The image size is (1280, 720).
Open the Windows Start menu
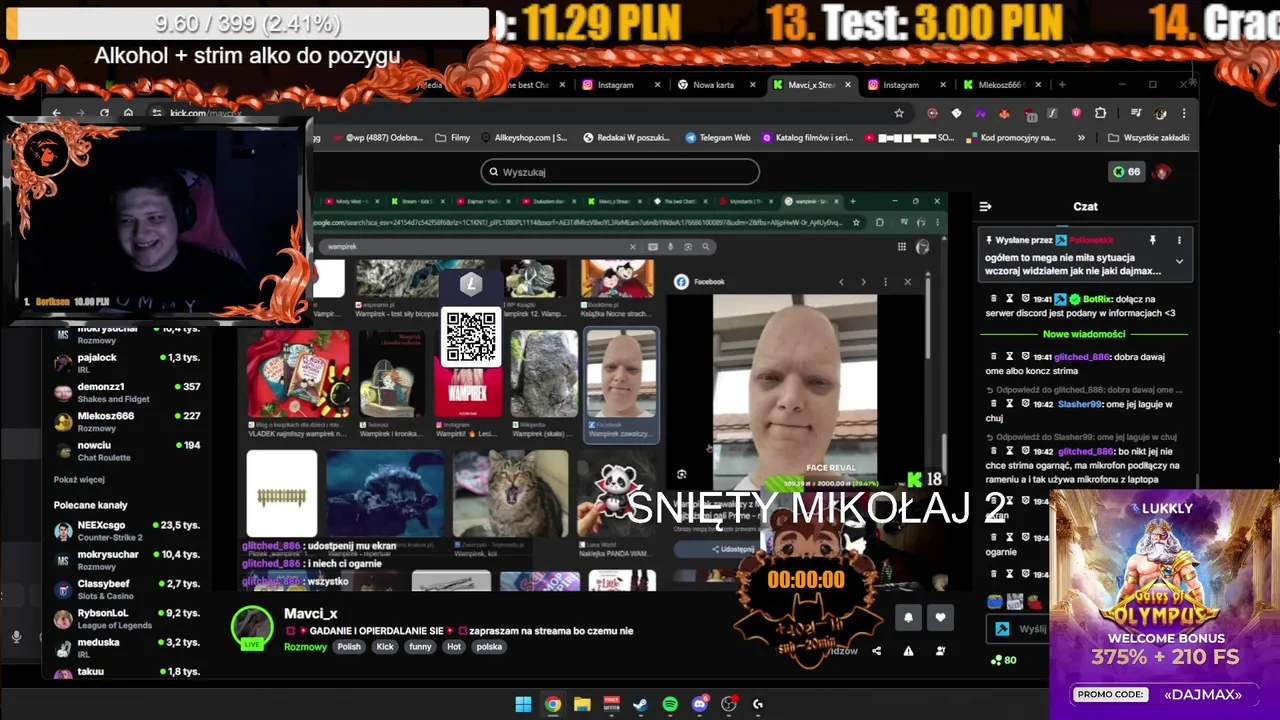(x=523, y=704)
